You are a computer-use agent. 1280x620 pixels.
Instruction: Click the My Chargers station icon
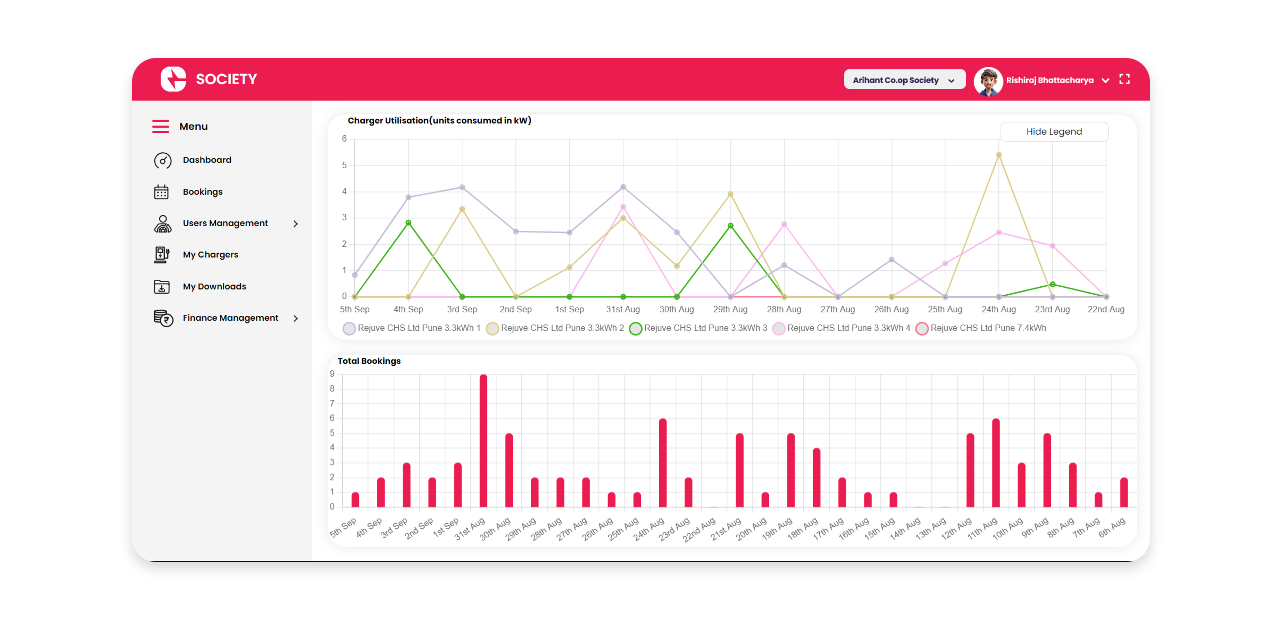[162, 255]
